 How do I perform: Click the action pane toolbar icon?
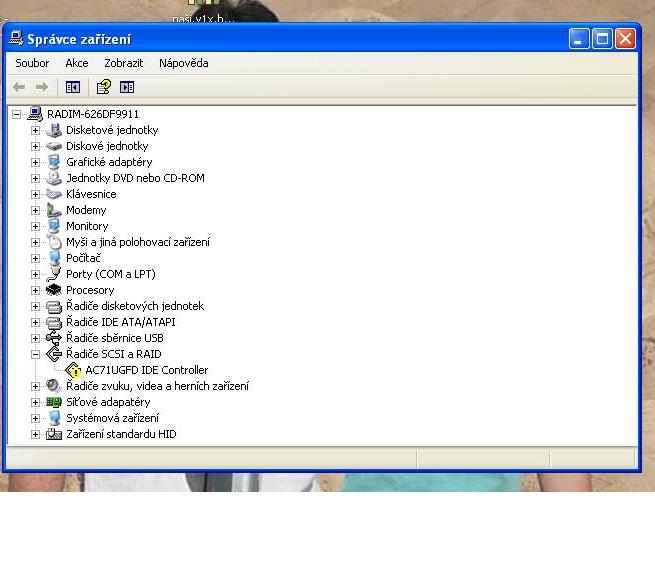pyautogui.click(x=127, y=87)
